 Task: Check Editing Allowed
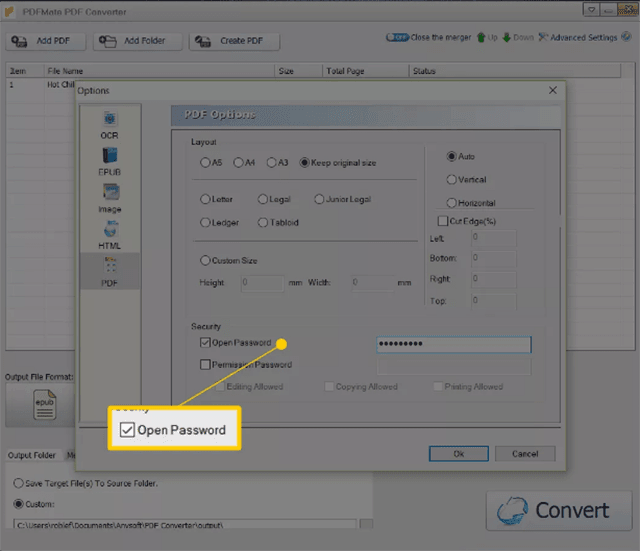[x=220, y=387]
